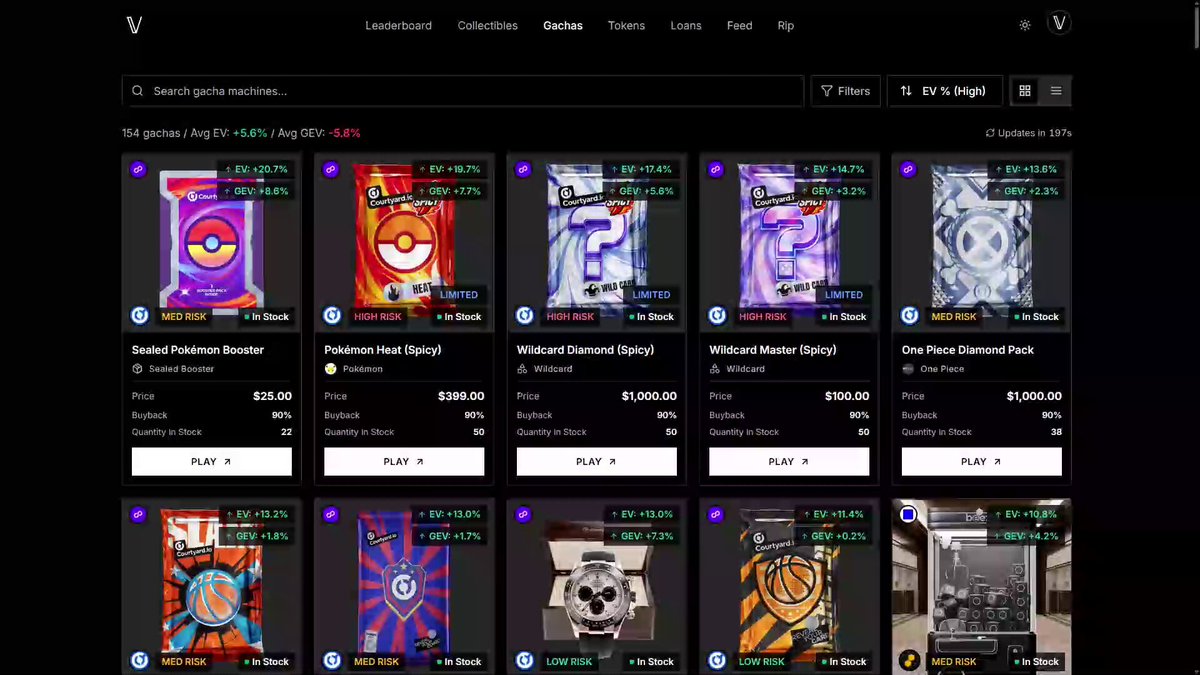Click link icon on the Rolex watch card
1200x675 pixels.
[523, 514]
